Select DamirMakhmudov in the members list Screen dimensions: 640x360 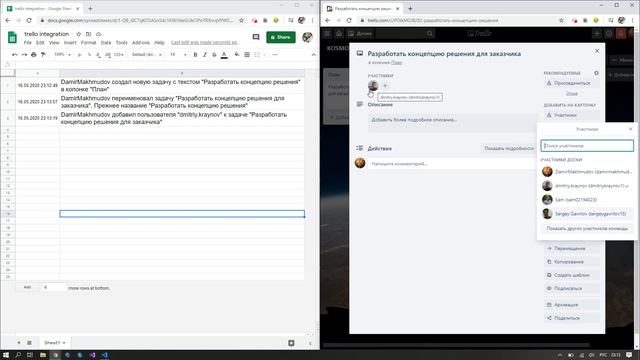tap(587, 172)
